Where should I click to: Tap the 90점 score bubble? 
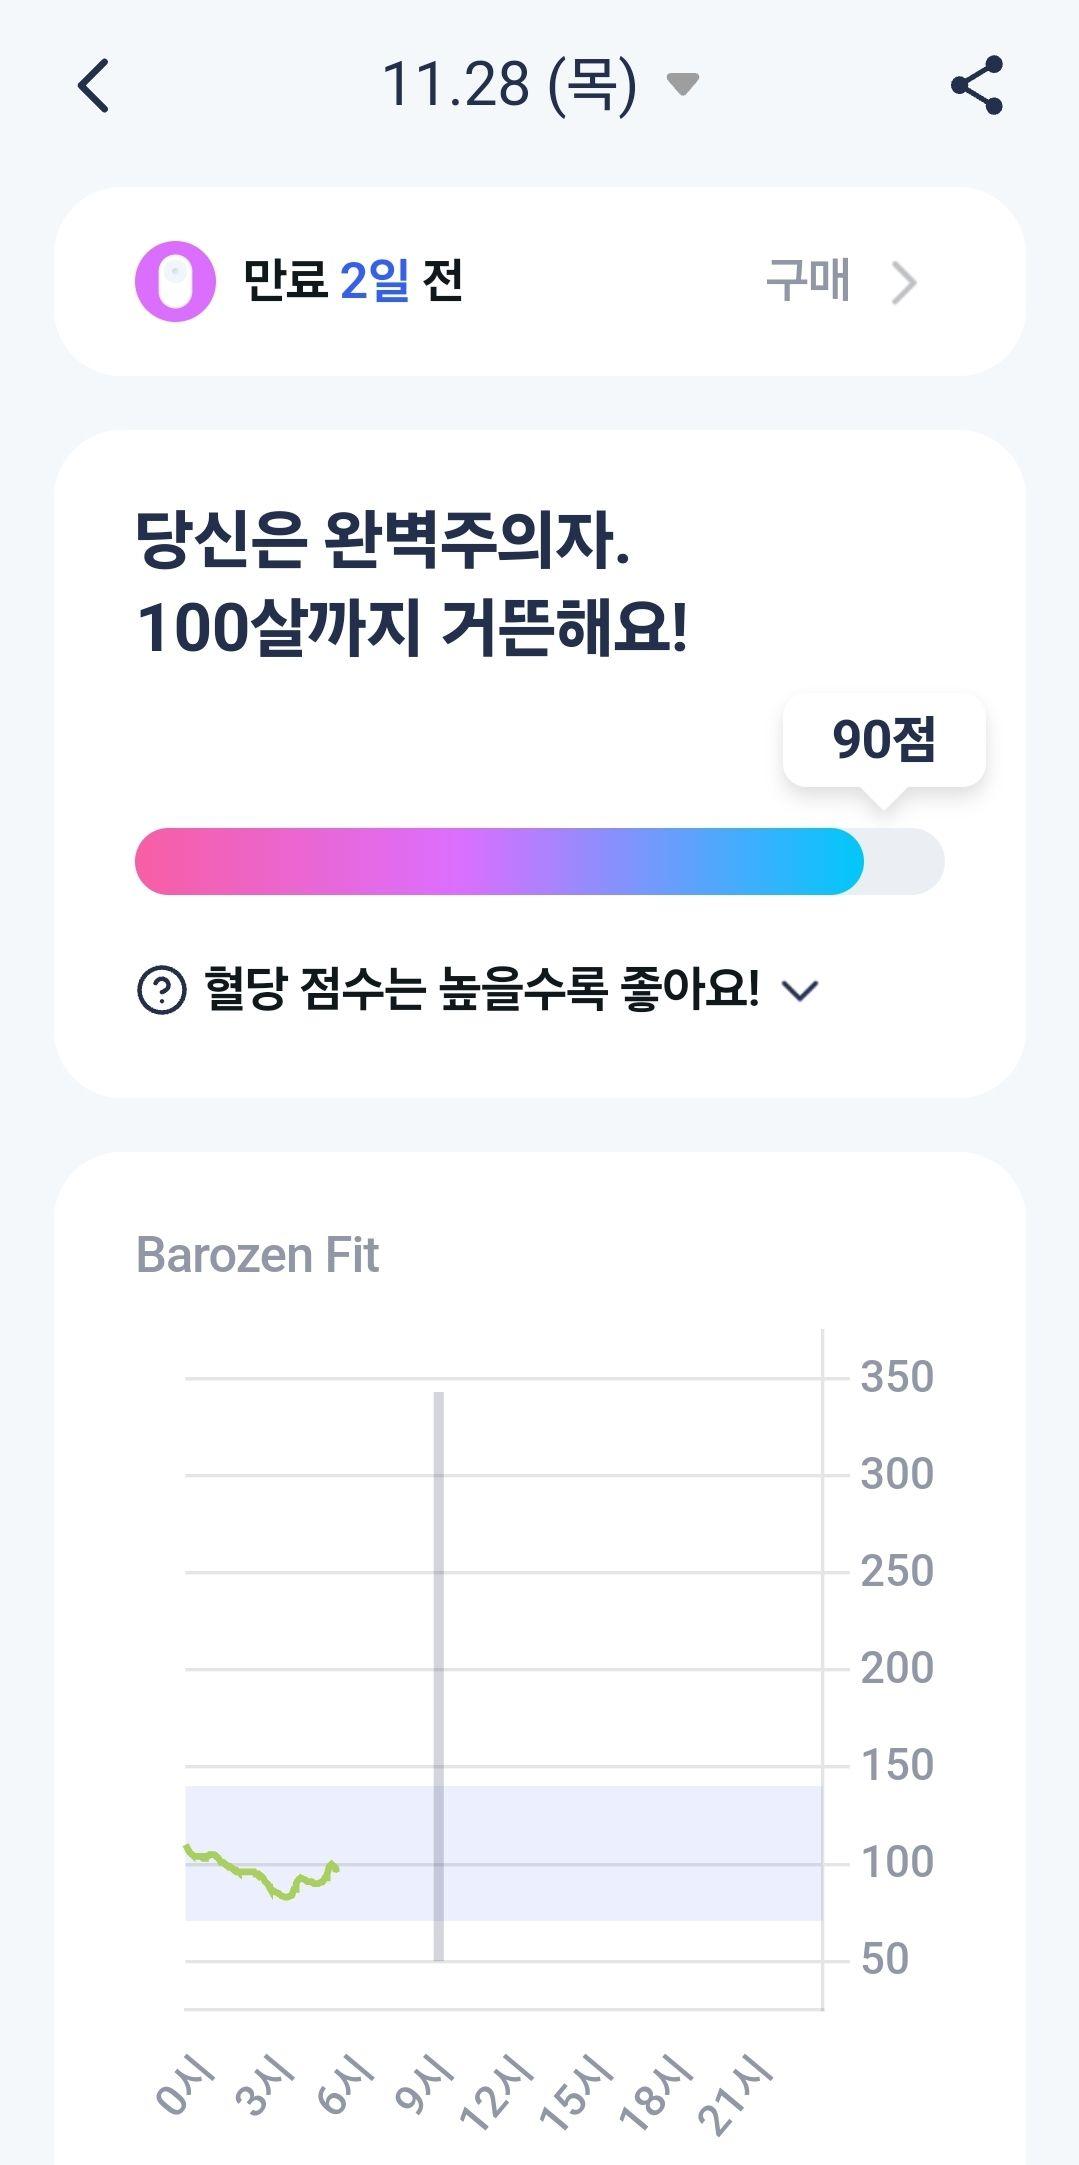(884, 740)
